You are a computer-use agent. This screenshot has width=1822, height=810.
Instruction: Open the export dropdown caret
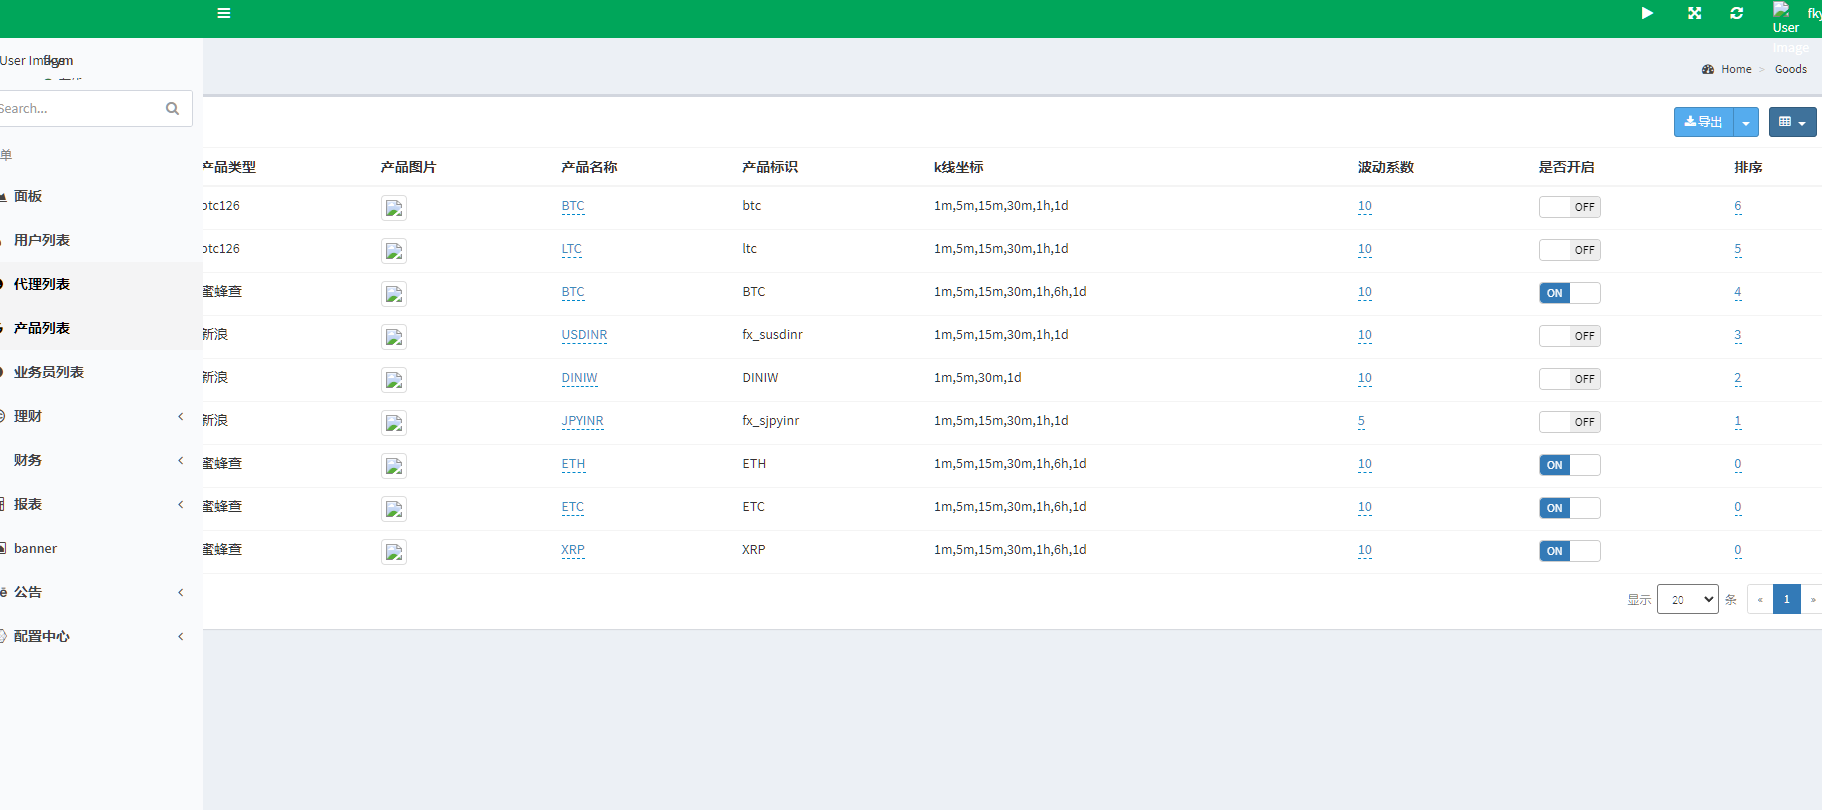[1746, 122]
